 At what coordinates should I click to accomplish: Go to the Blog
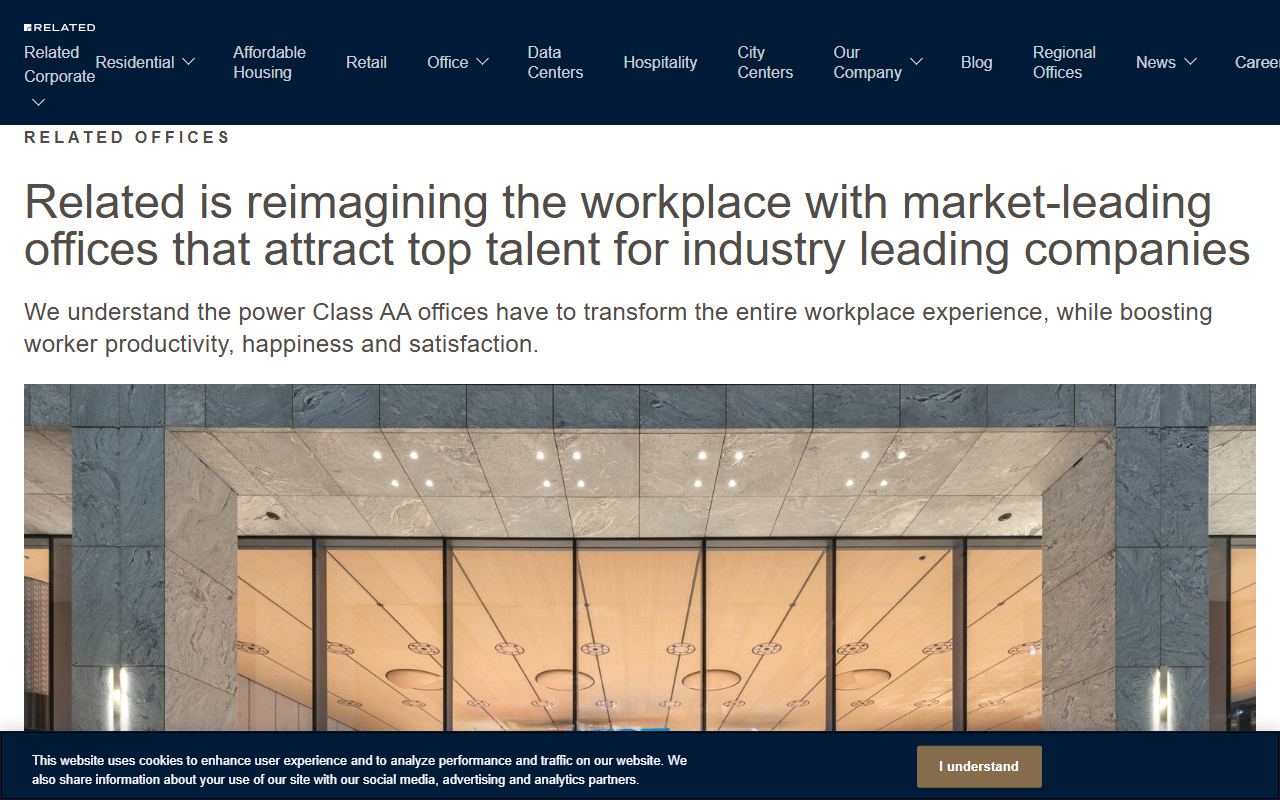pyautogui.click(x=977, y=62)
